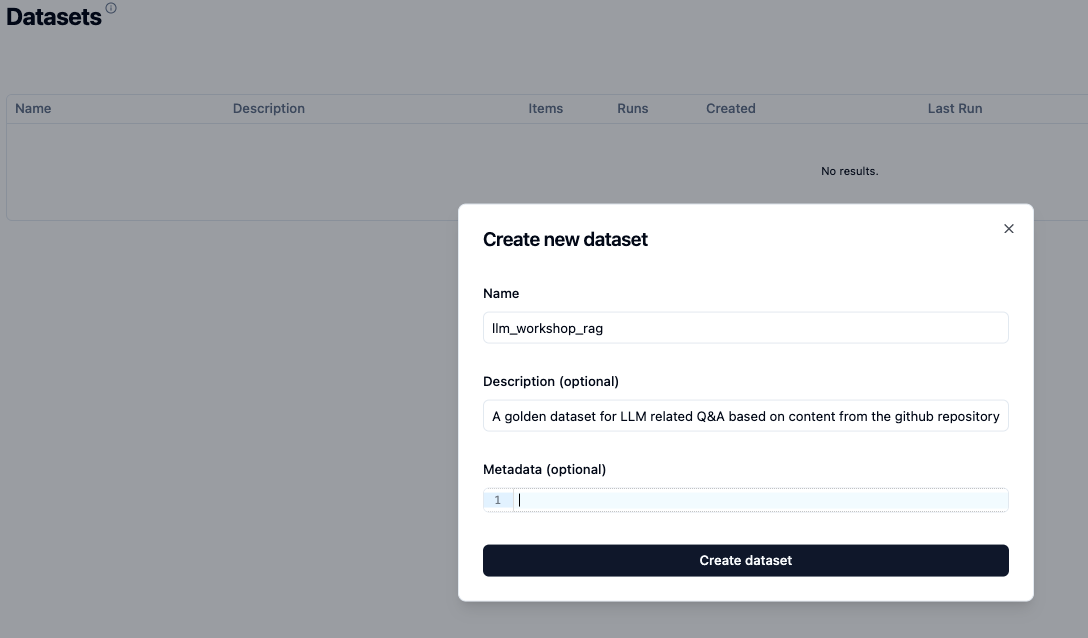Select the Items column header
Screen dimensions: 1088x638
545,109
